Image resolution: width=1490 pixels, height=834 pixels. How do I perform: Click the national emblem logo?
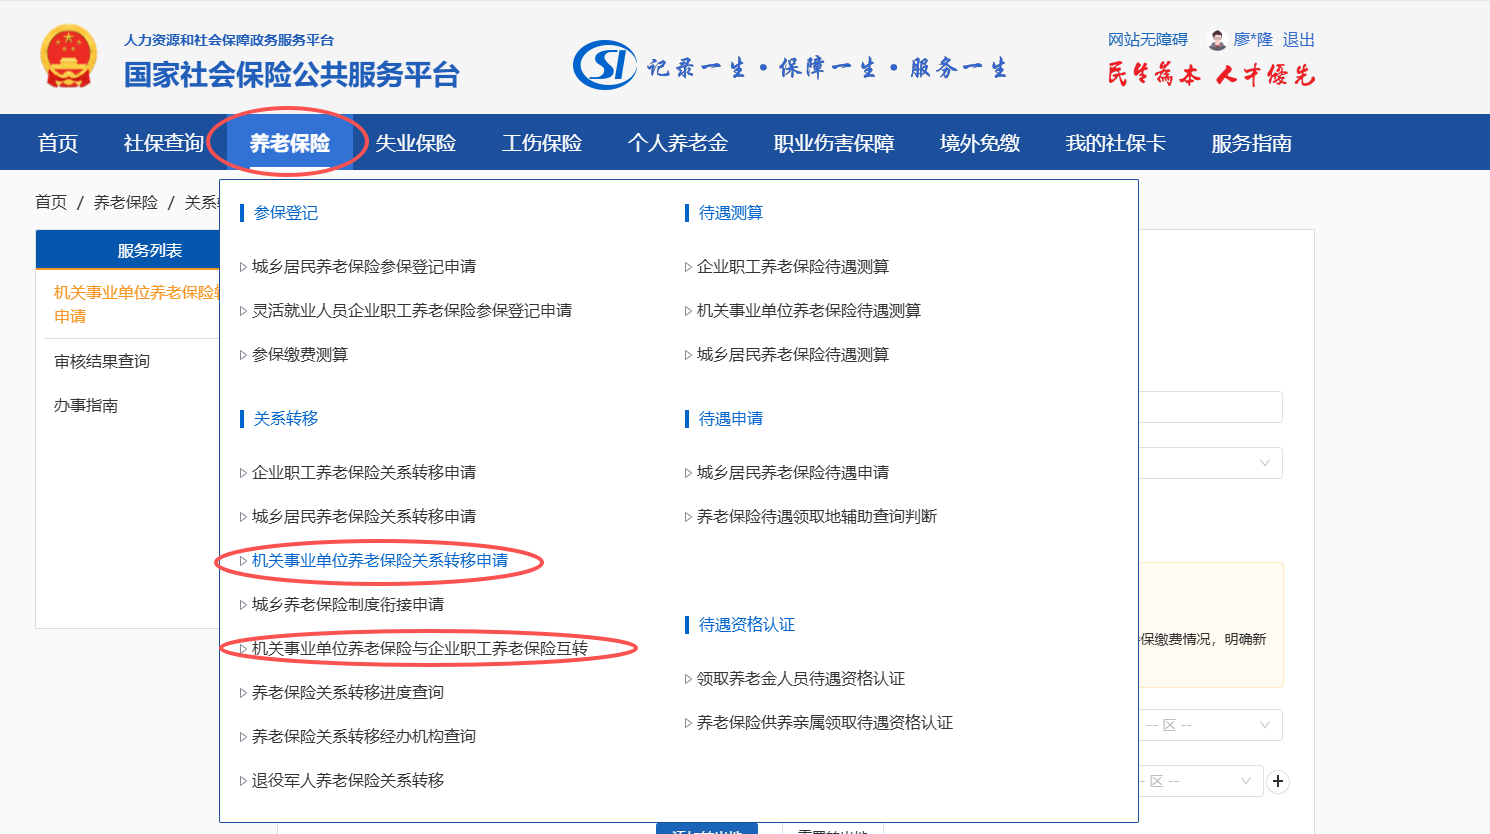coord(68,58)
